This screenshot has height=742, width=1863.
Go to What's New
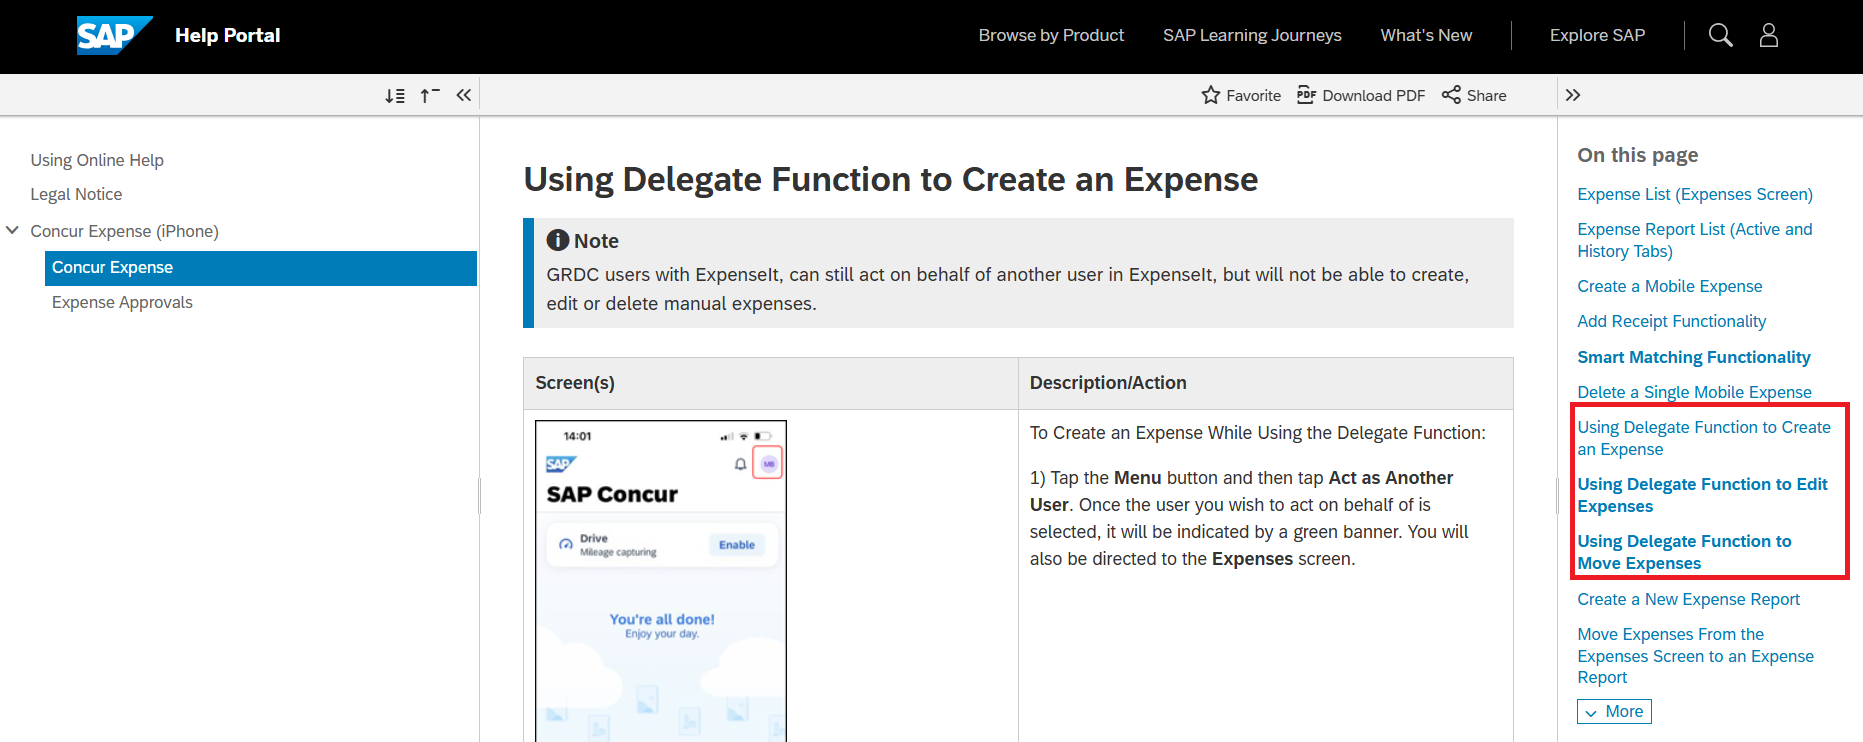coord(1426,35)
